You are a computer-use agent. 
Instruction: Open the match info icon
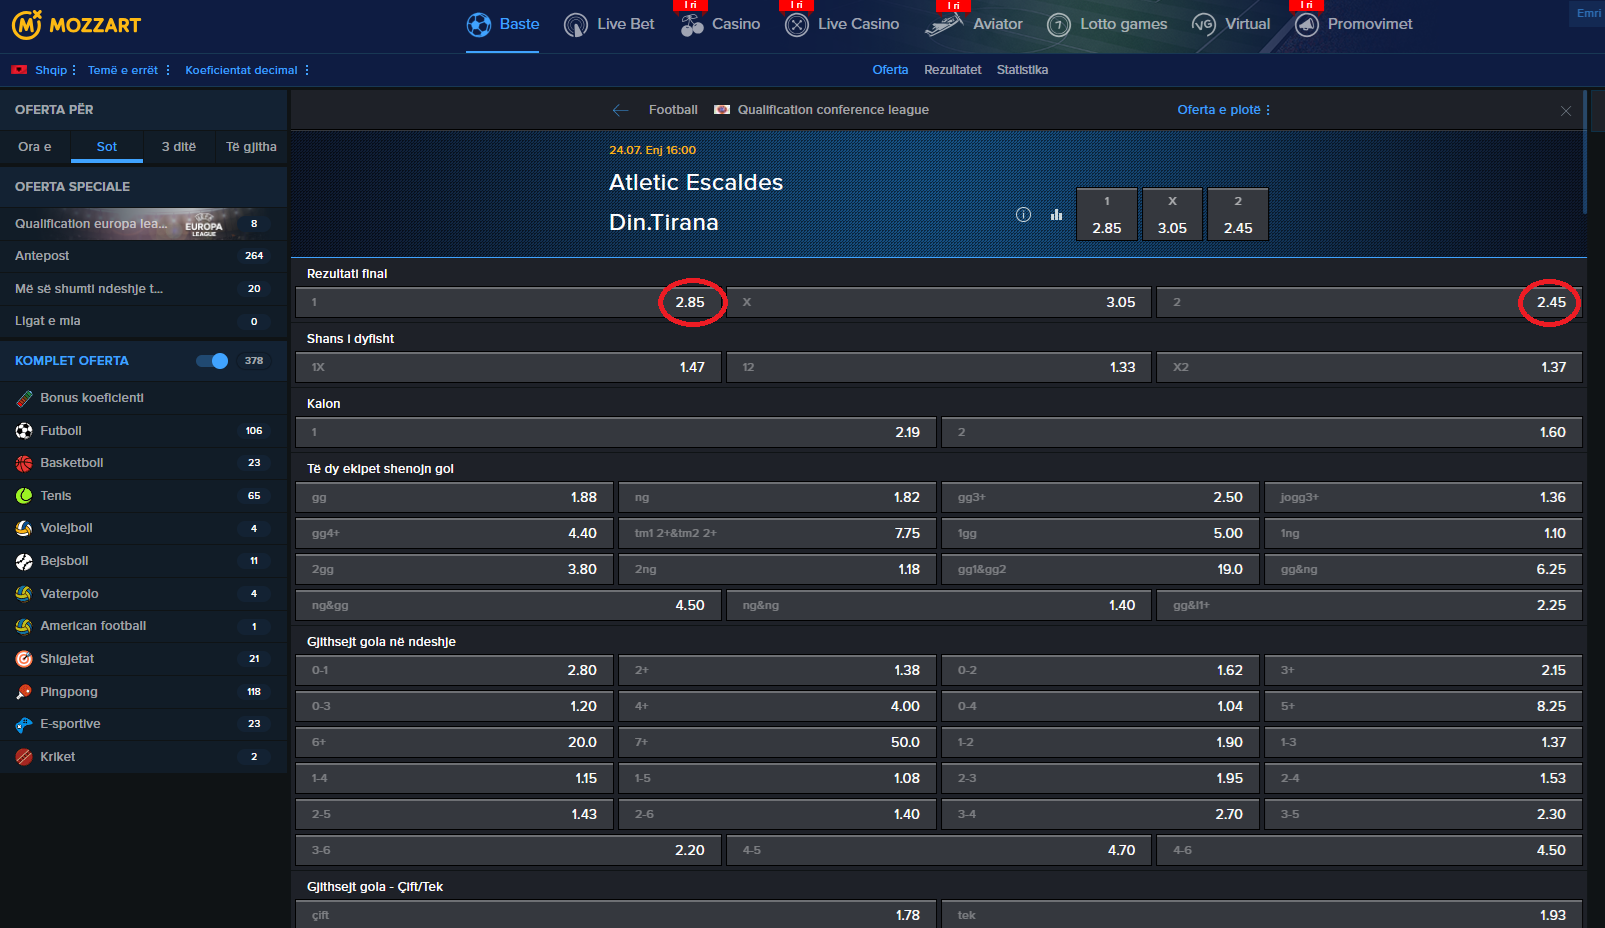[1023, 214]
